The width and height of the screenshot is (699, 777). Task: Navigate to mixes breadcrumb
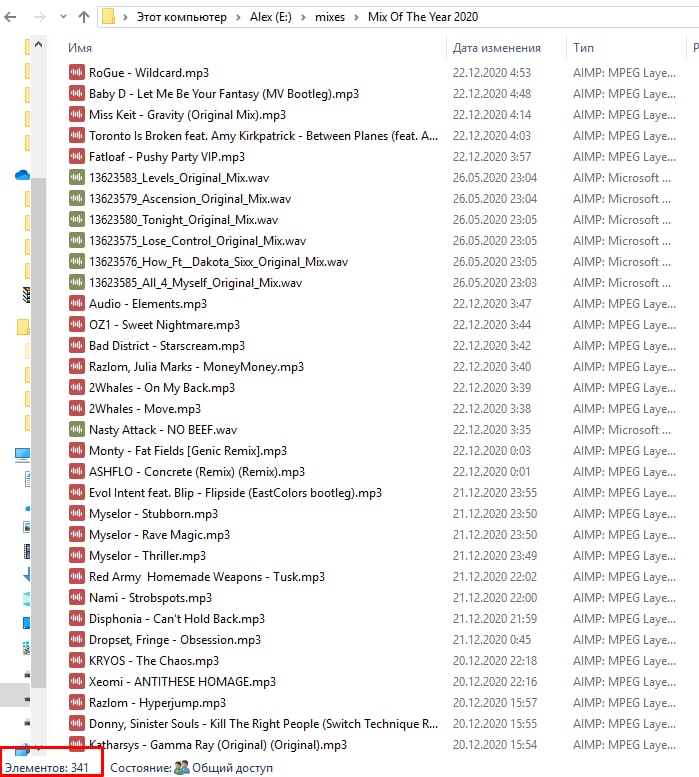pos(330,17)
